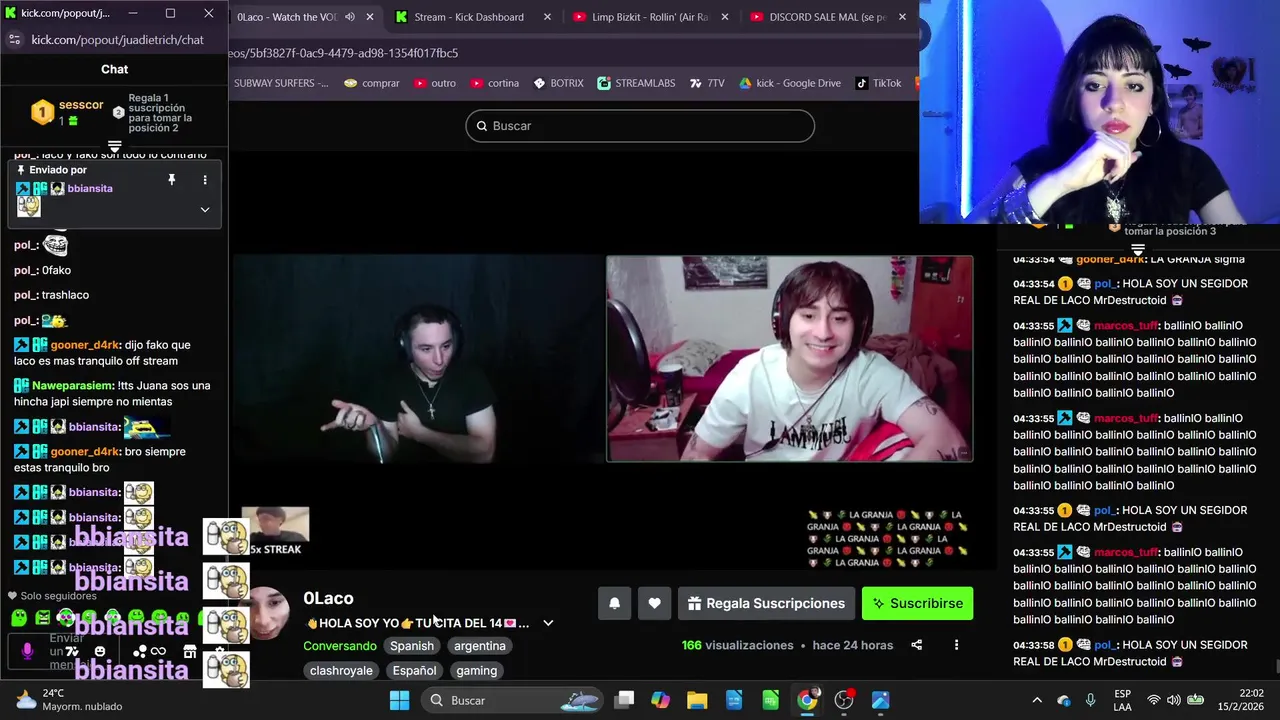Viewport: 1280px width, 720px height.
Task: Click the green Suscribirse button
Action: (x=917, y=603)
